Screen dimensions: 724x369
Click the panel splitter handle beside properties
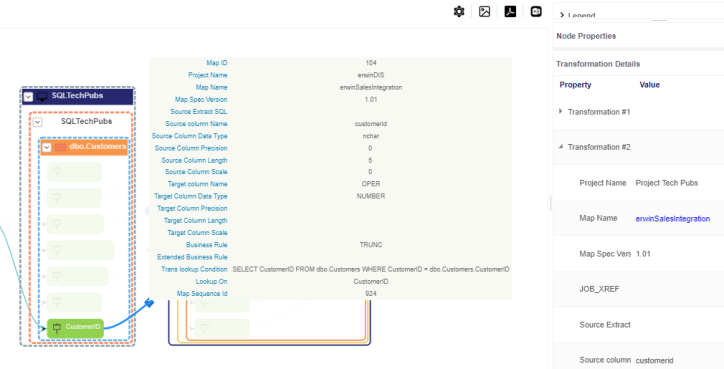550,203
